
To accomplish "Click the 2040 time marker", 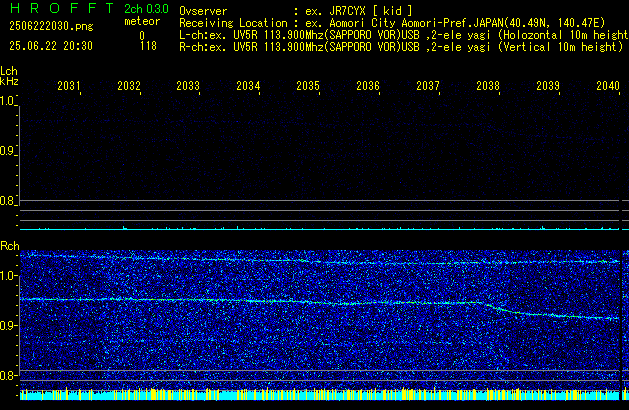I will 608,86.
